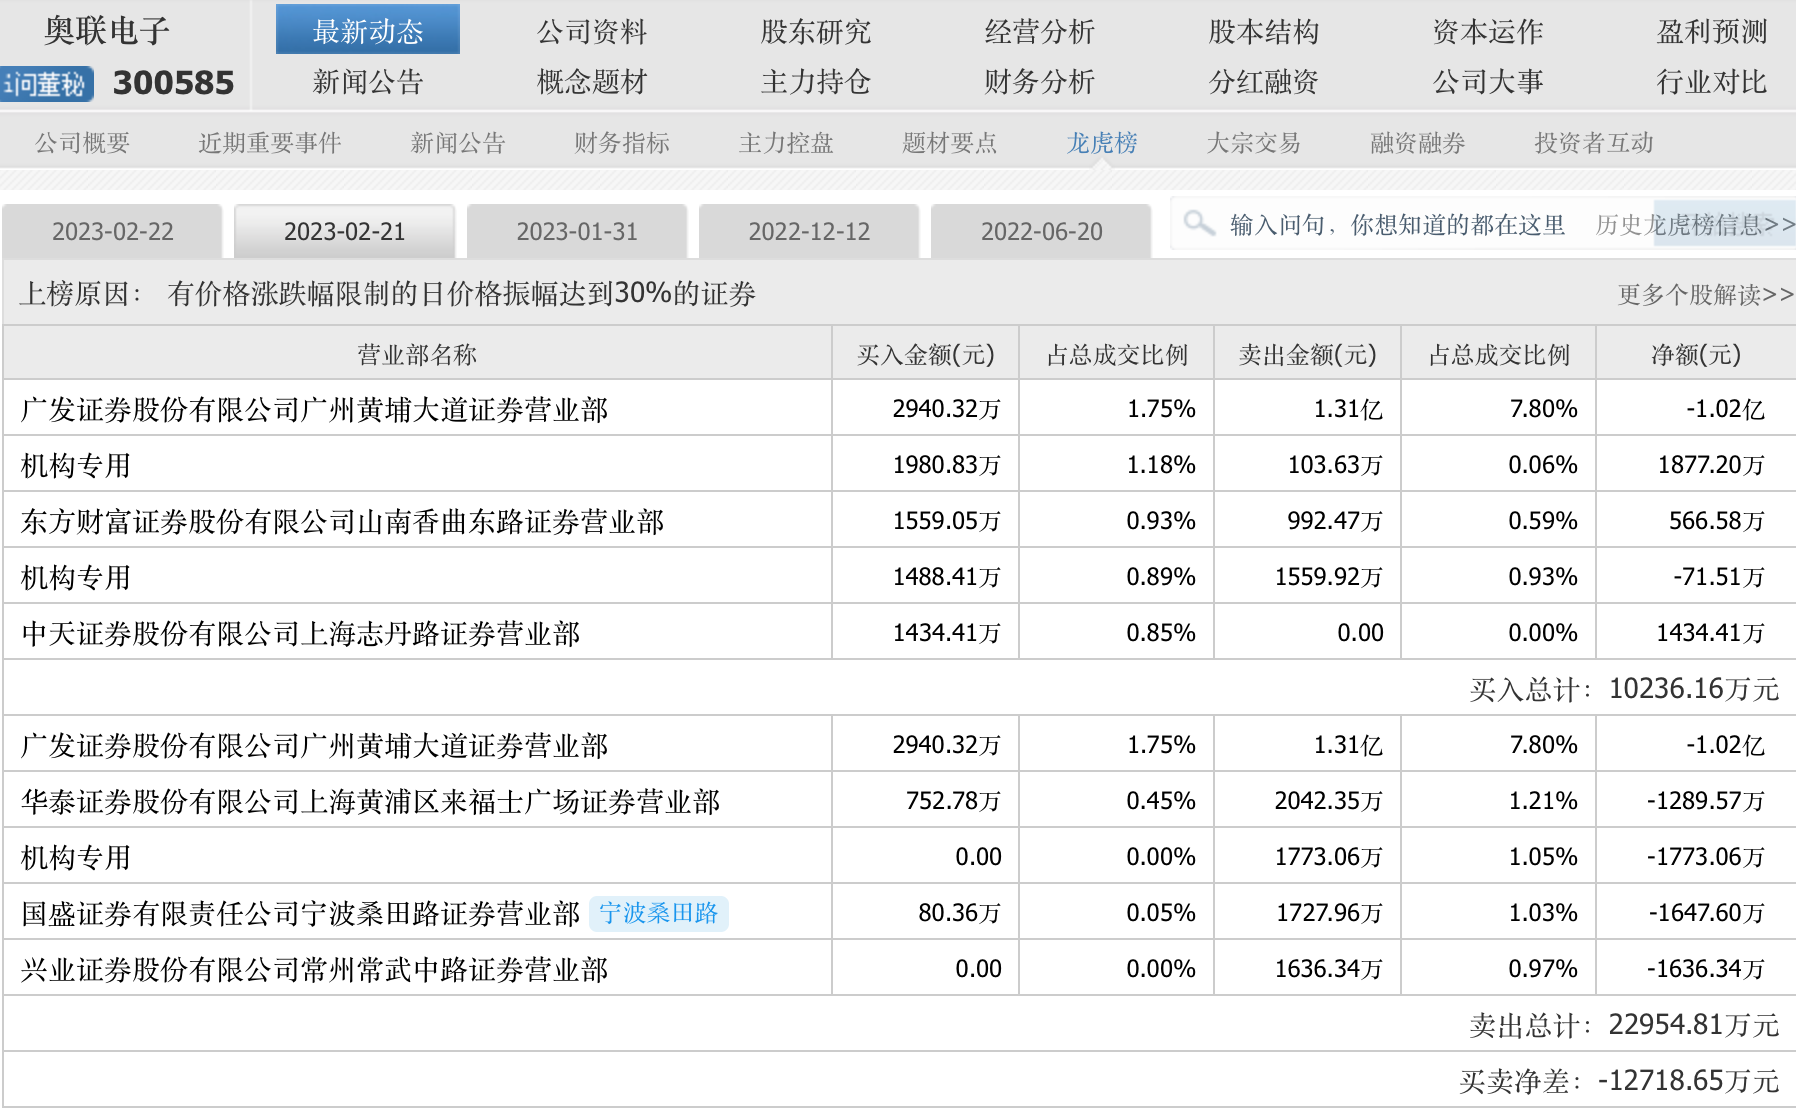Open the 分红融资 menu
Screen dimensions: 1796x1108
click(x=1264, y=82)
